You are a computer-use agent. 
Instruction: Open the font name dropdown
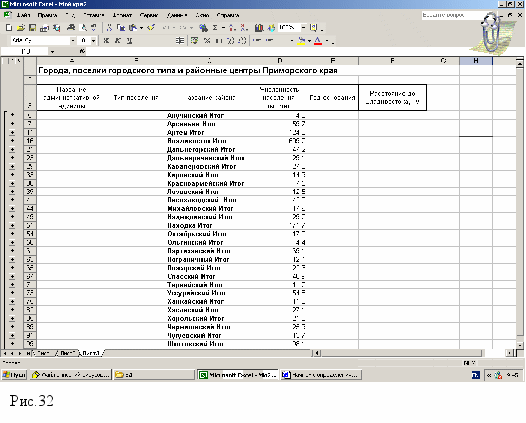[x=73, y=41]
